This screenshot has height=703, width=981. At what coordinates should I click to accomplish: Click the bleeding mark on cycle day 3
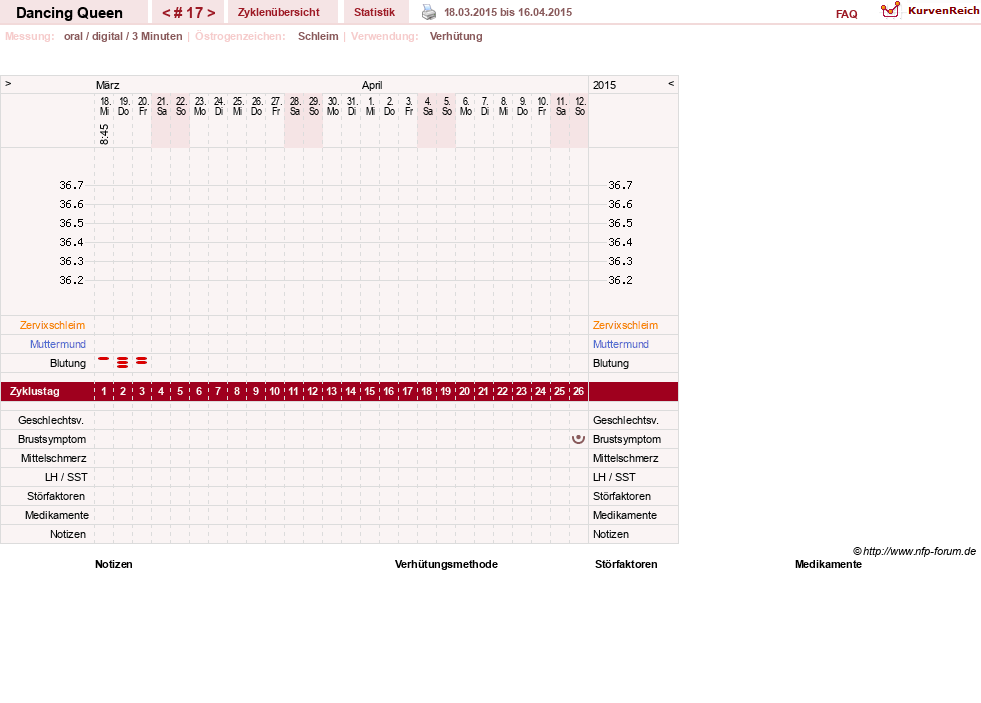click(141, 360)
